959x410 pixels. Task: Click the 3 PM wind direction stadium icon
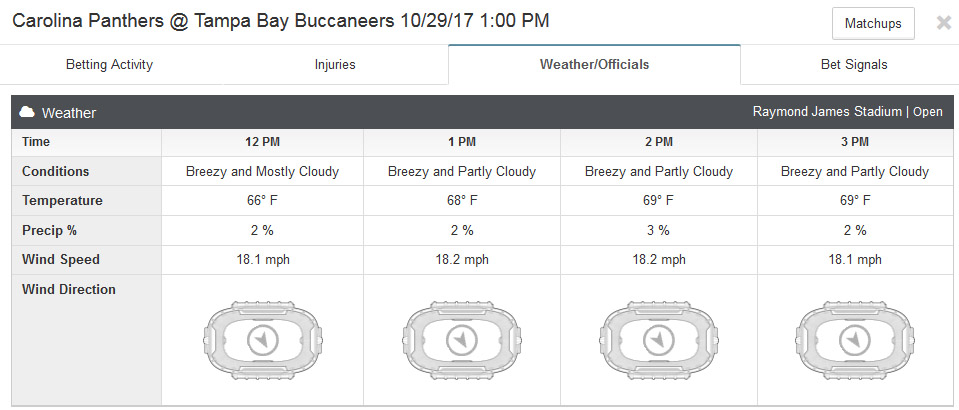click(854, 339)
